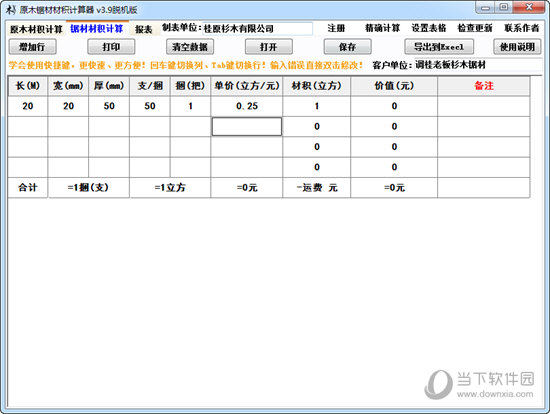This screenshot has height=414, width=550.
Task: Open the 报表 tab
Action: pos(144,29)
